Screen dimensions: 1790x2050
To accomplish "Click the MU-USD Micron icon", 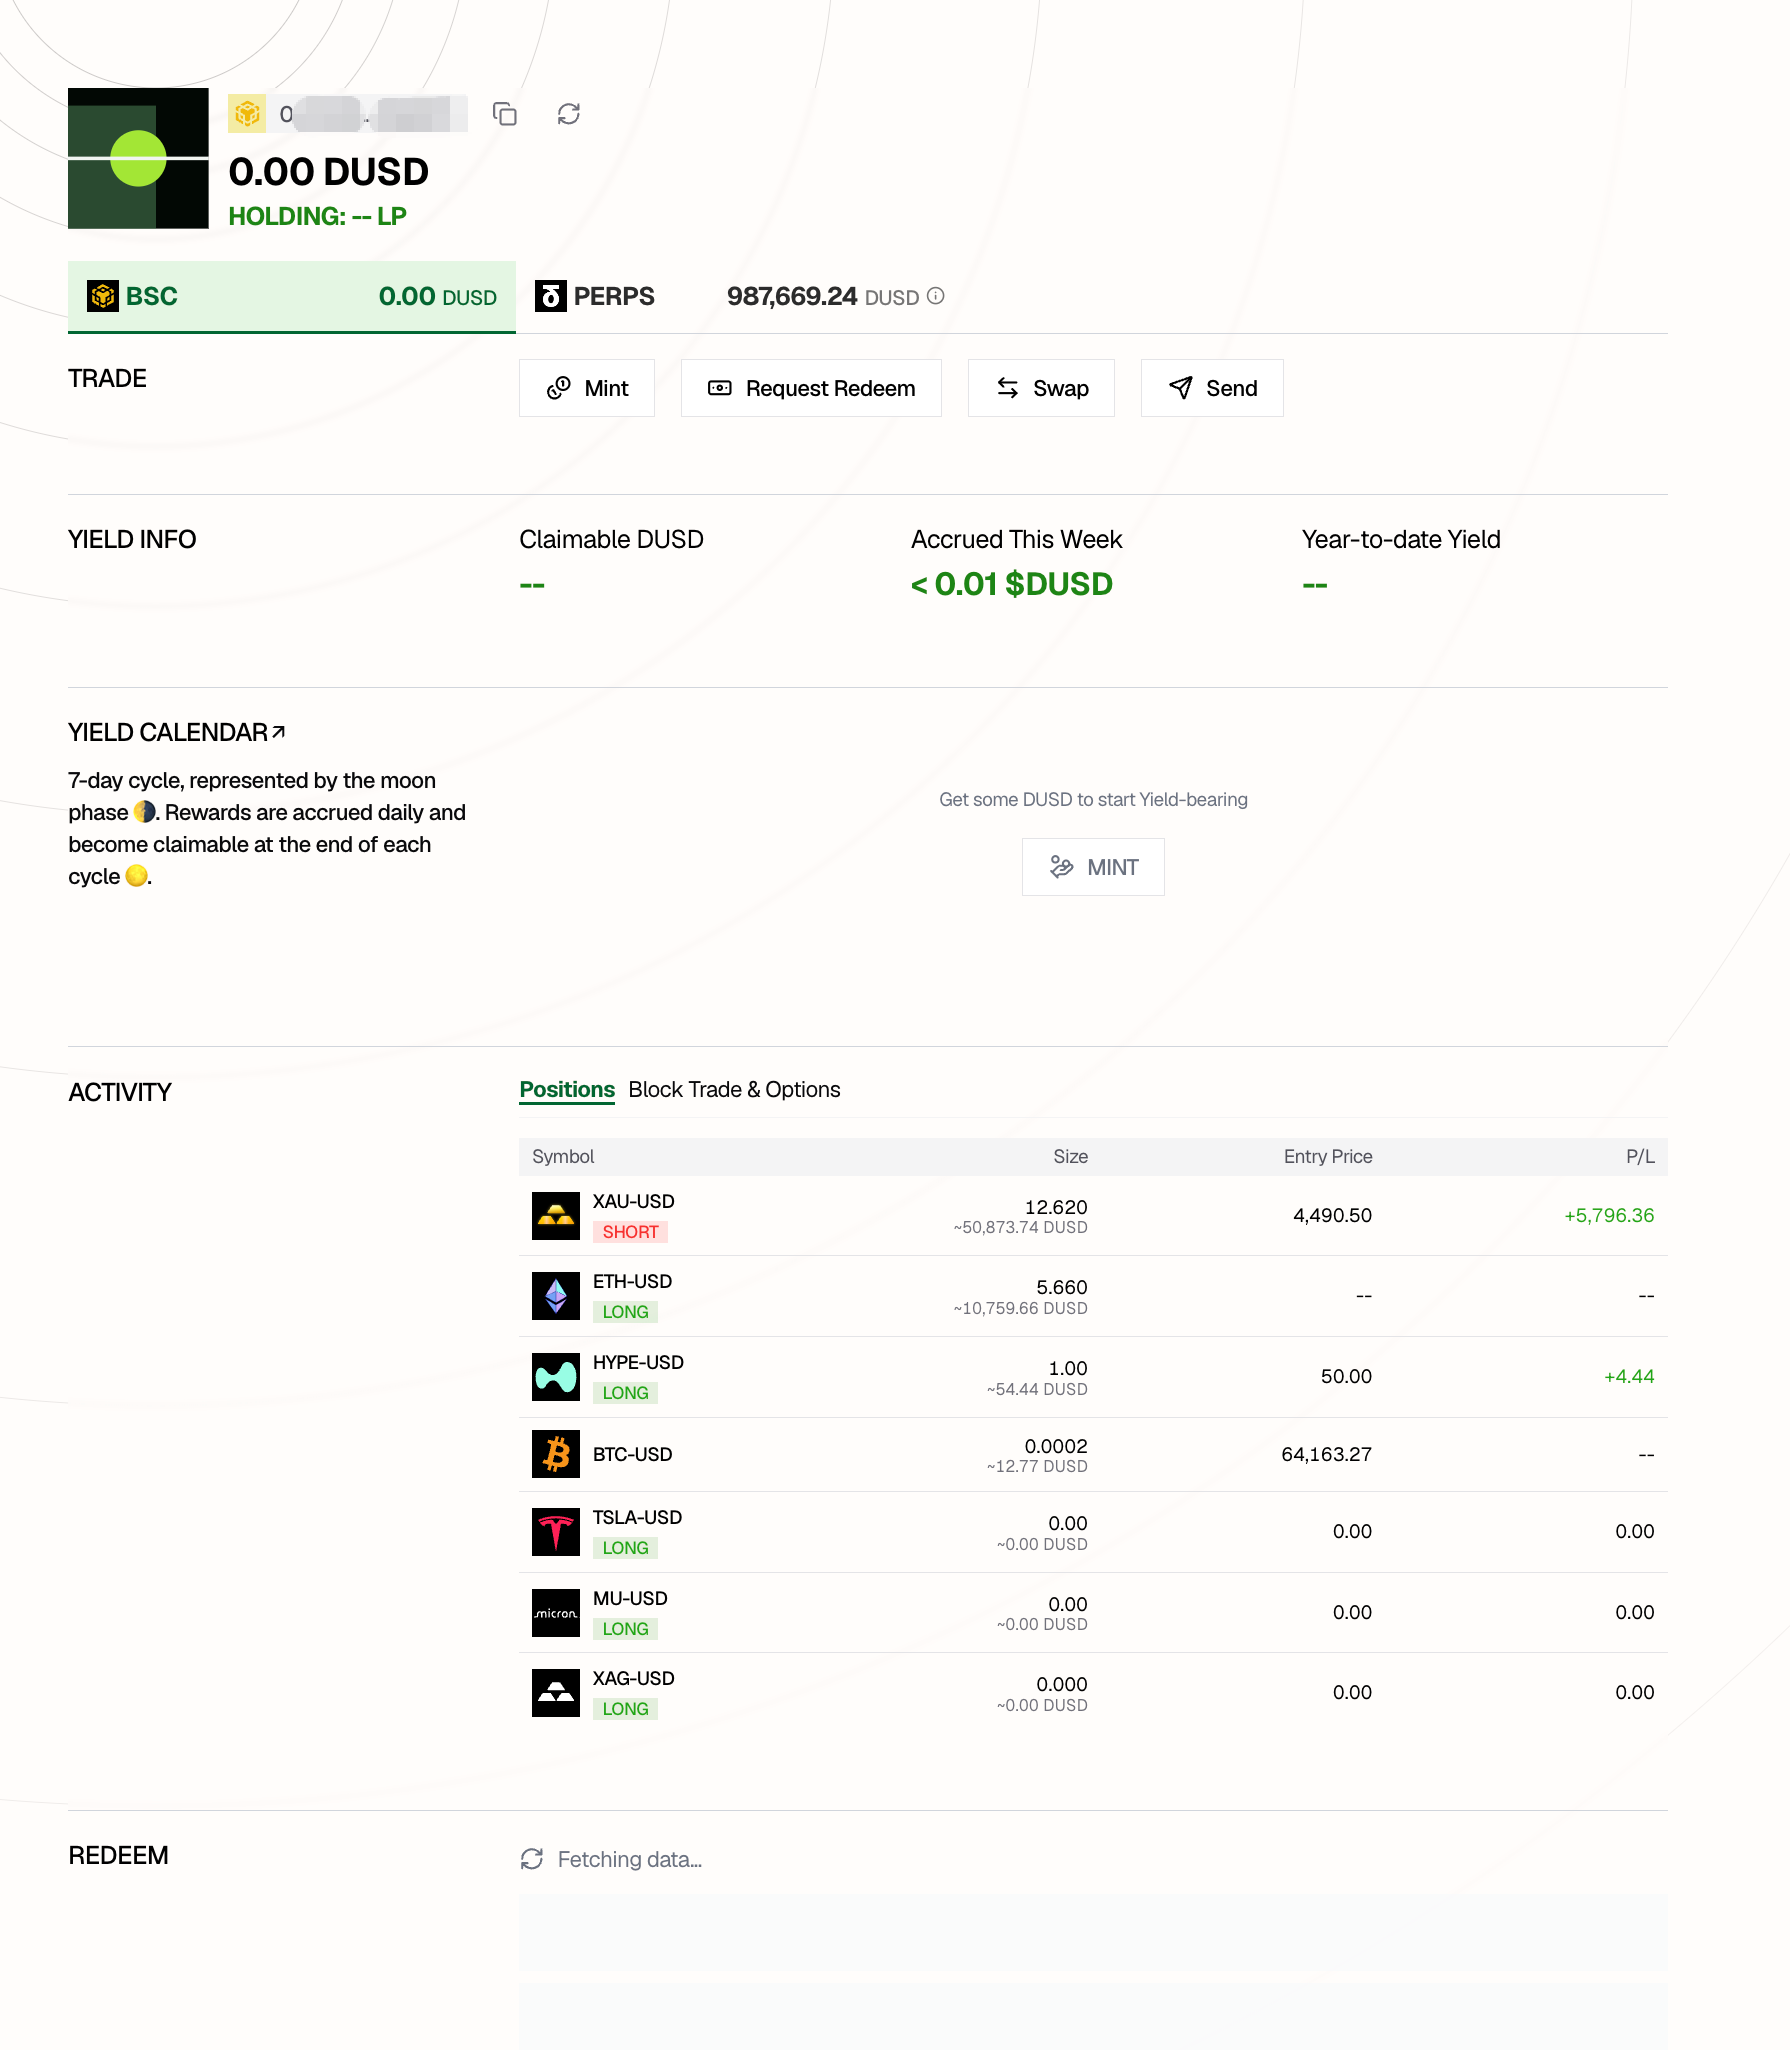I will 556,1613.
